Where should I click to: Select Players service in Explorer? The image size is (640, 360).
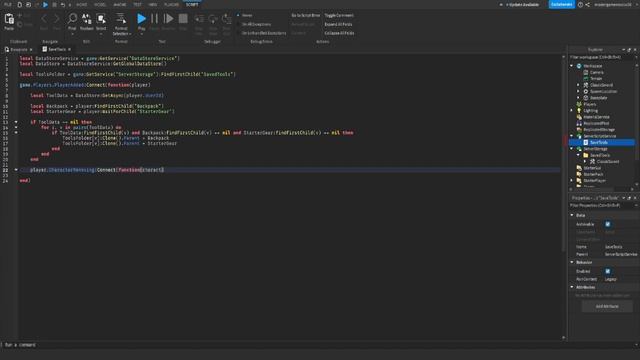click(x=589, y=104)
